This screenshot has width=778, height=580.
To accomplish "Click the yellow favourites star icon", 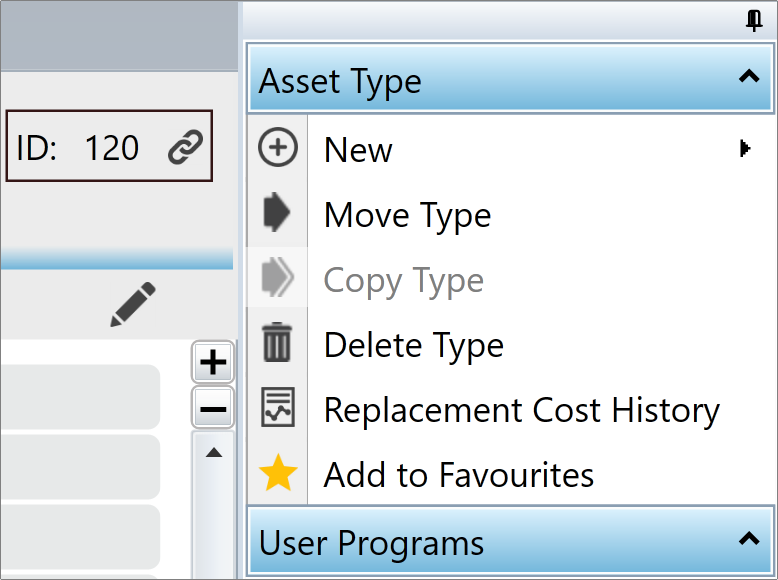I will (x=278, y=473).
